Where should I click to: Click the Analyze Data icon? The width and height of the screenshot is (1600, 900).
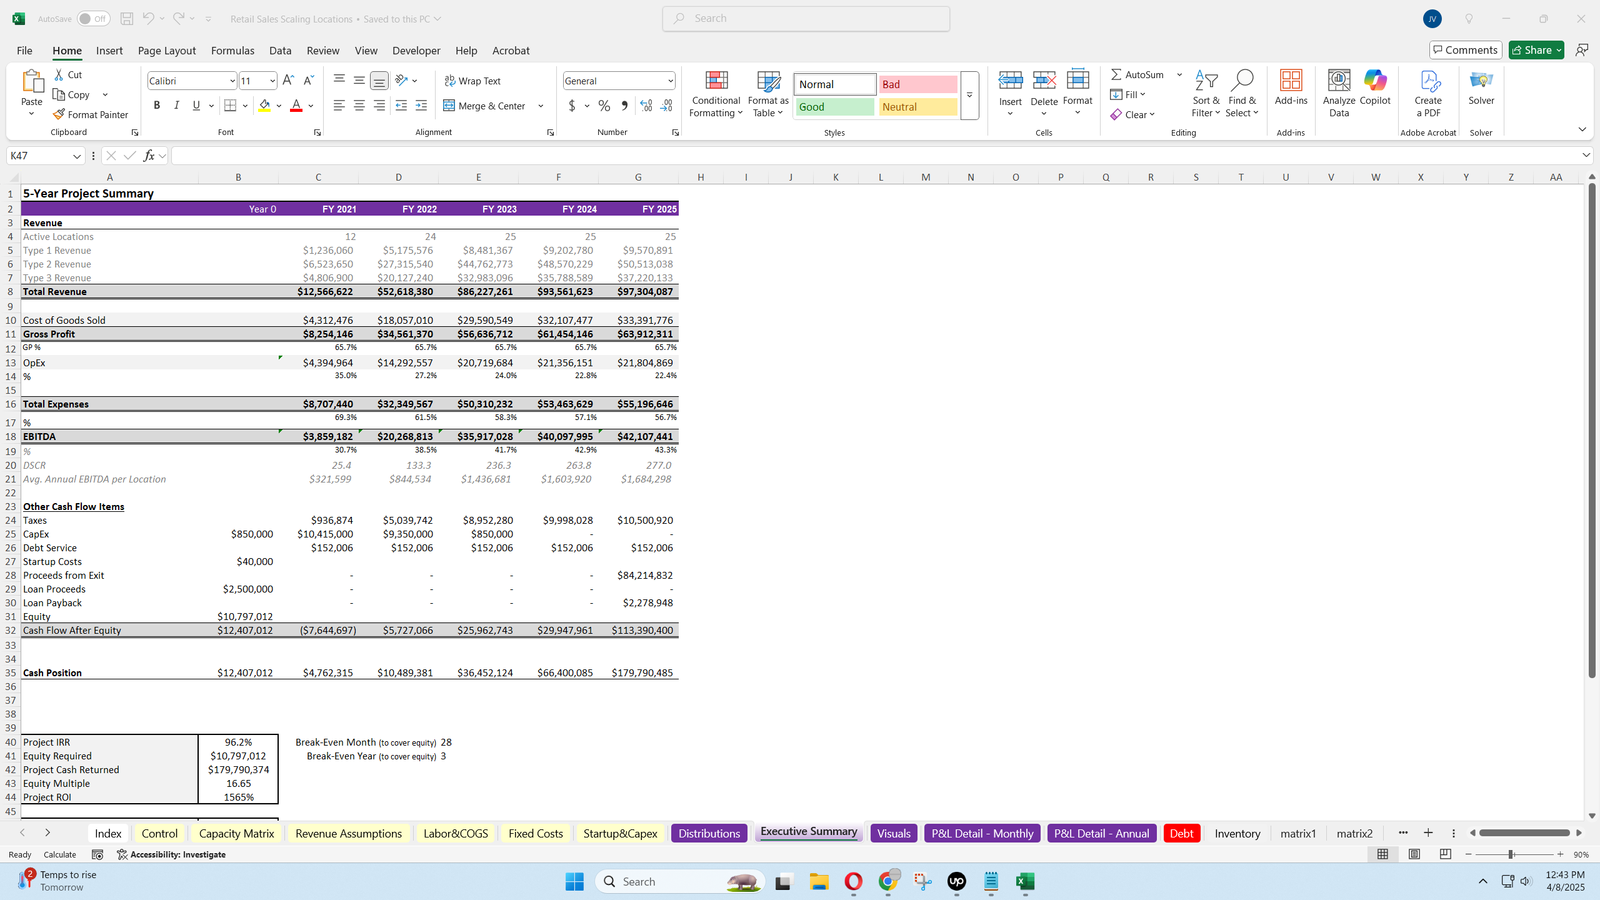click(1338, 82)
